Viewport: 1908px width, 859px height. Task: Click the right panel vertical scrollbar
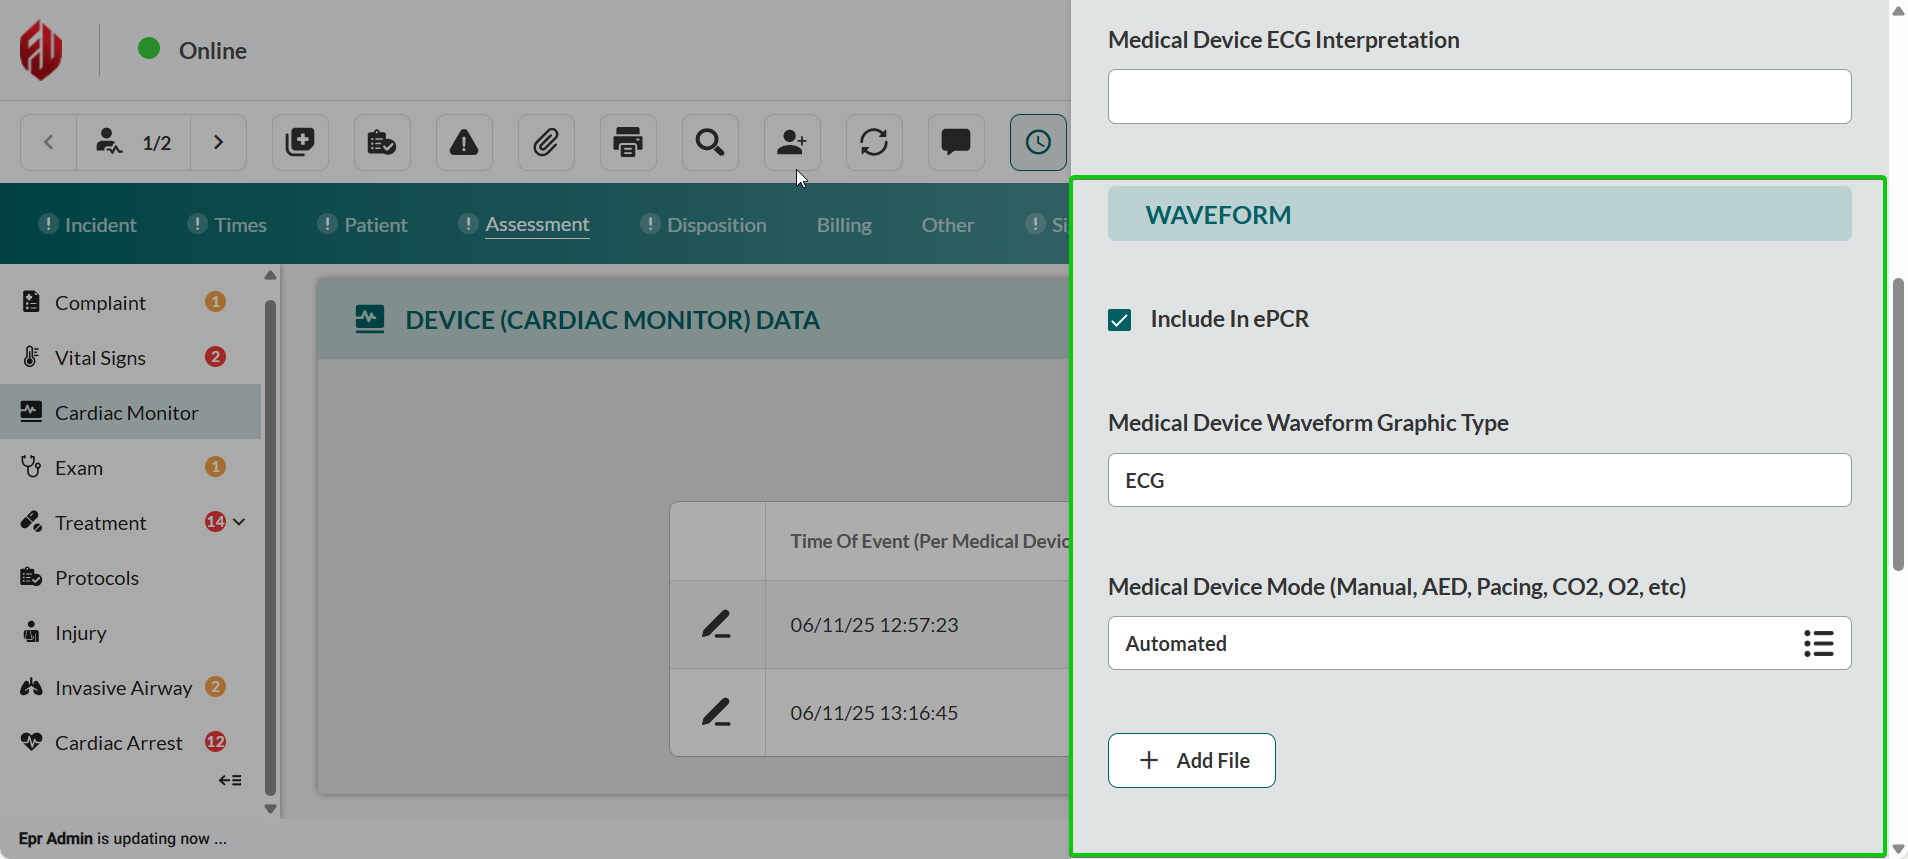pos(1897,425)
